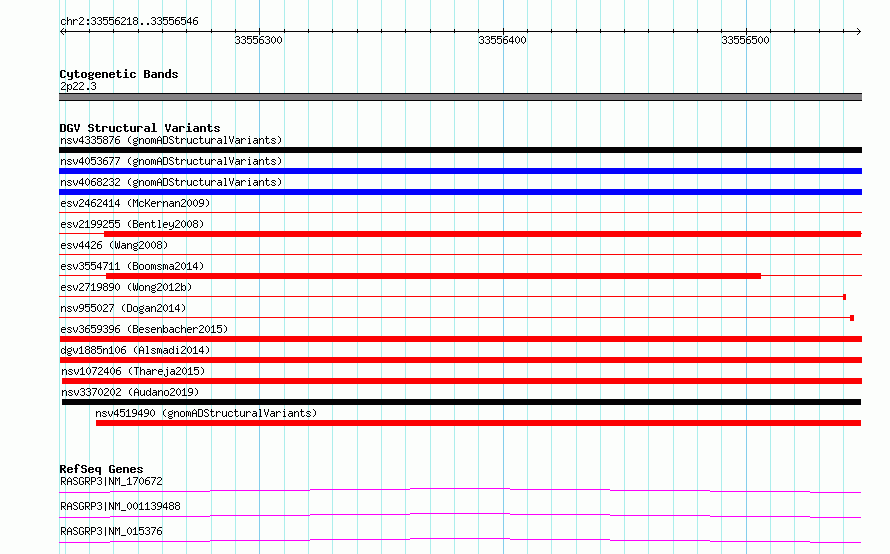The width and height of the screenshot is (890, 554).
Task: Open the RASGRP3|NM_001139488 transcript label
Action: coord(120,506)
